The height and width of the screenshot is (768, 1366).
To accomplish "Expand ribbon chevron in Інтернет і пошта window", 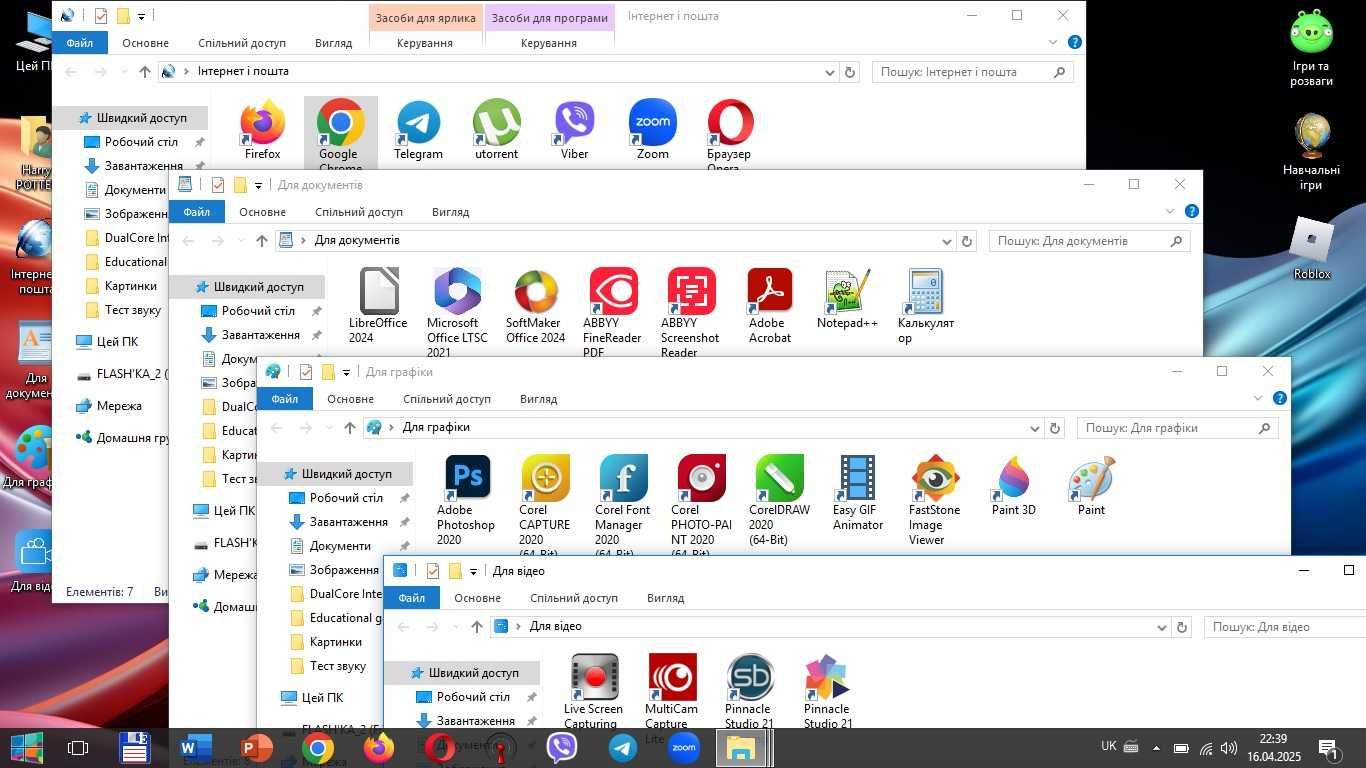I will (1053, 43).
